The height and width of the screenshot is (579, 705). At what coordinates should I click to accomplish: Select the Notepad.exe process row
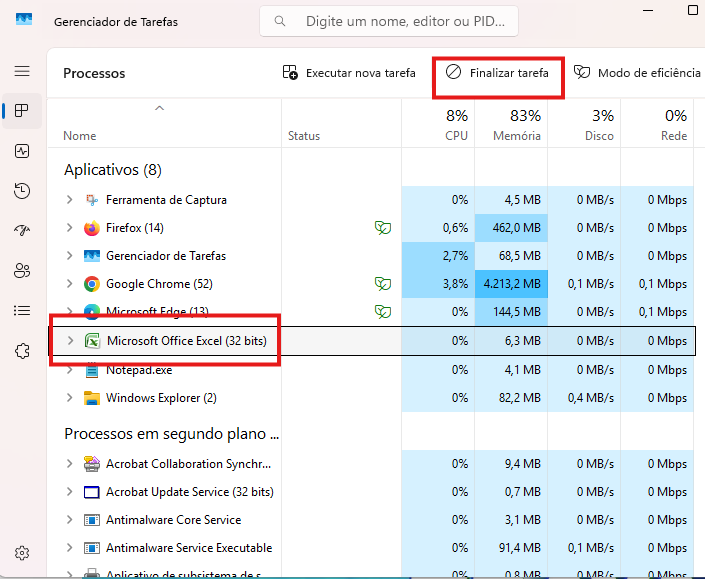pyautogui.click(x=370, y=370)
